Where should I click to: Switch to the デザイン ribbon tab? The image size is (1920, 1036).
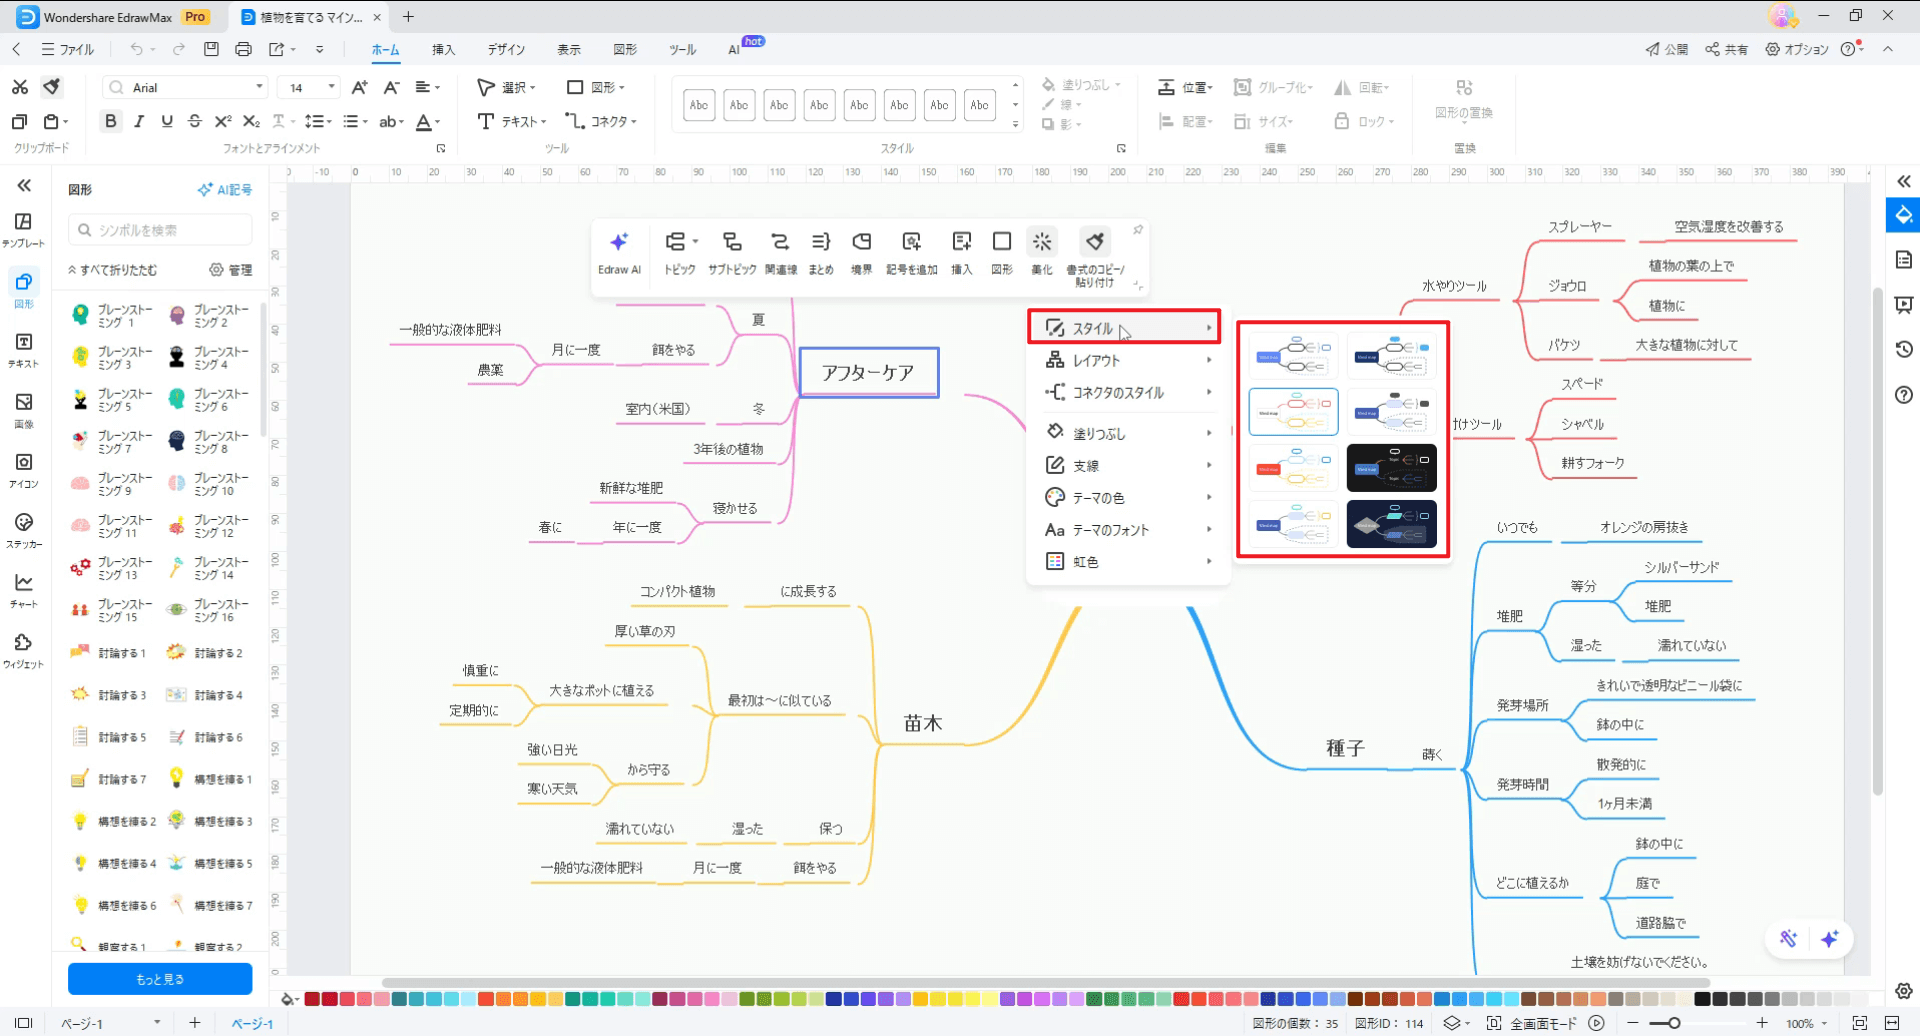pyautogui.click(x=506, y=49)
